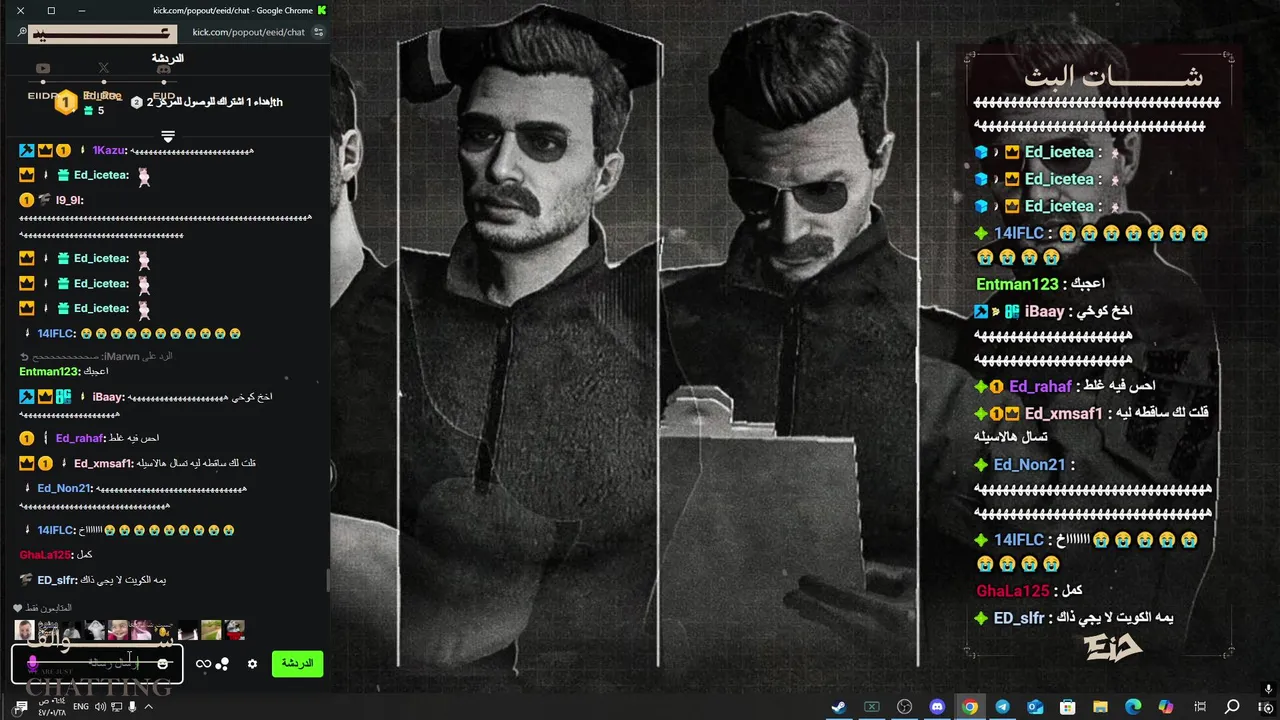Open Telegram from the taskbar
Image resolution: width=1280 pixels, height=720 pixels.
[x=1002, y=707]
